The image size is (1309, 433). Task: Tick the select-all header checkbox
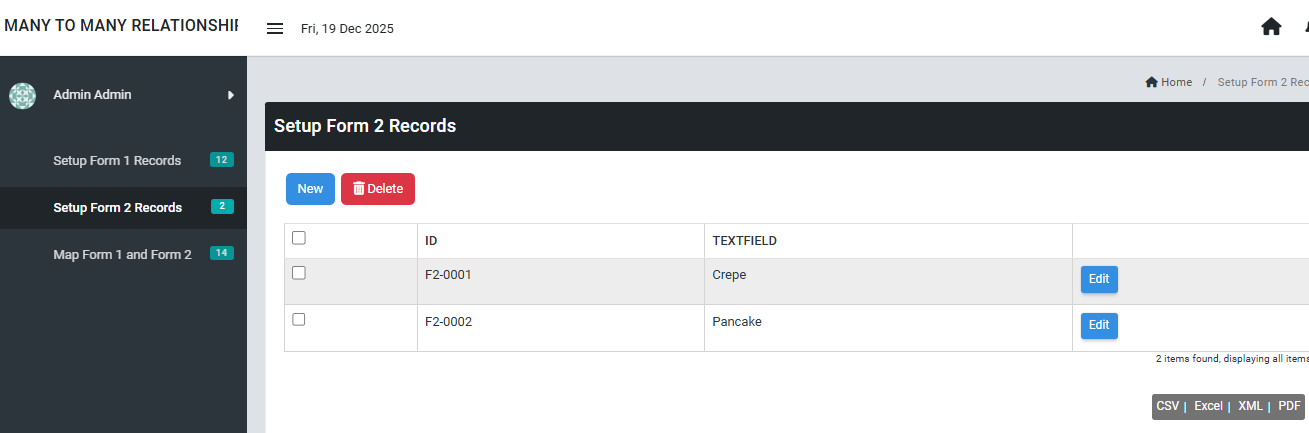[298, 238]
